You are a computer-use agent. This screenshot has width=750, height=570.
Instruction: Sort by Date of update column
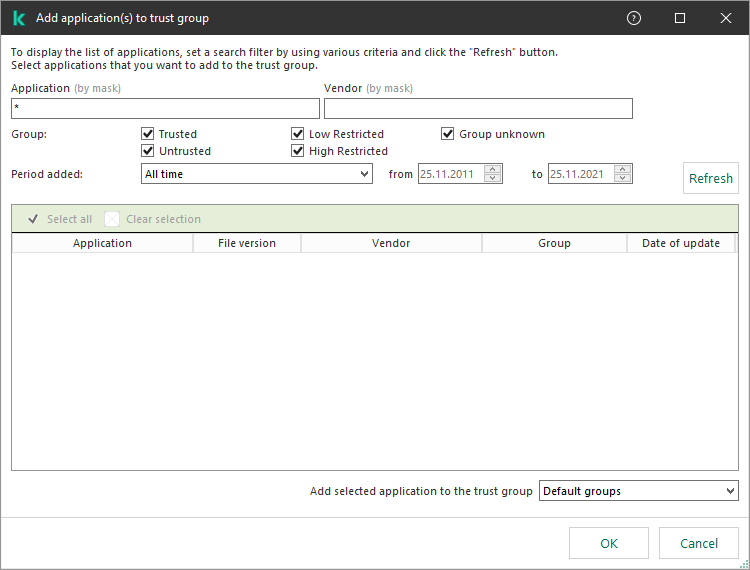click(x=681, y=243)
